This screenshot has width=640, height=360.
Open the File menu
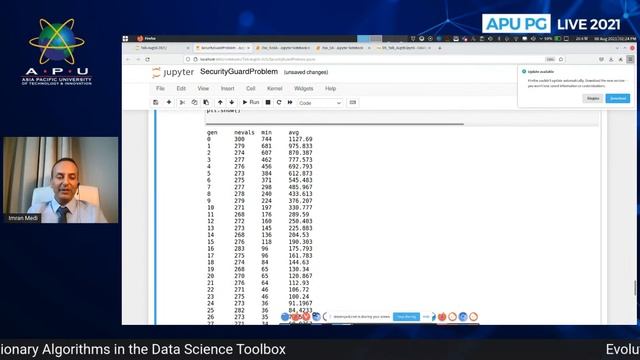[160, 89]
